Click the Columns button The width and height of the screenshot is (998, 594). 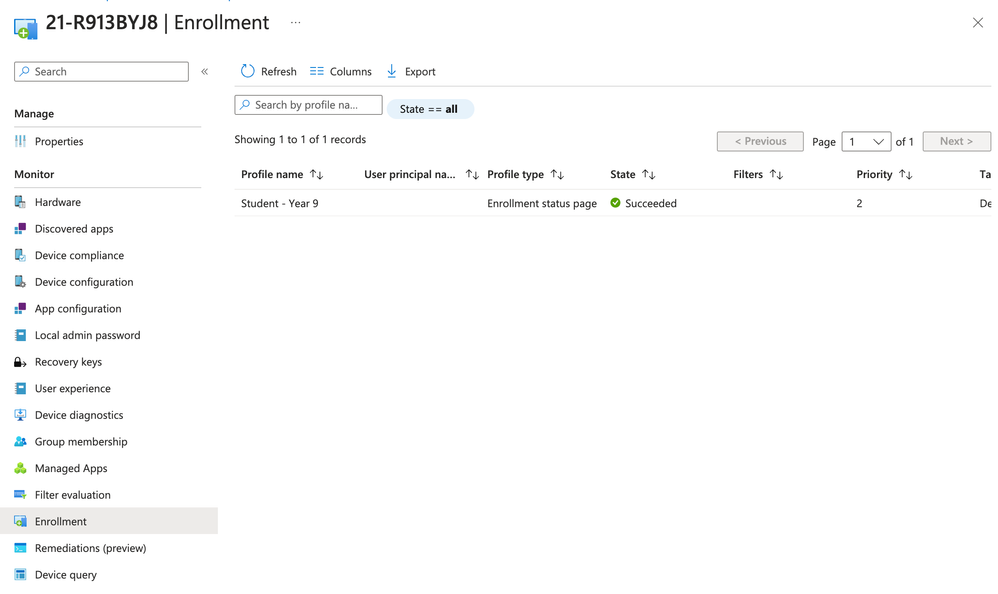click(341, 72)
